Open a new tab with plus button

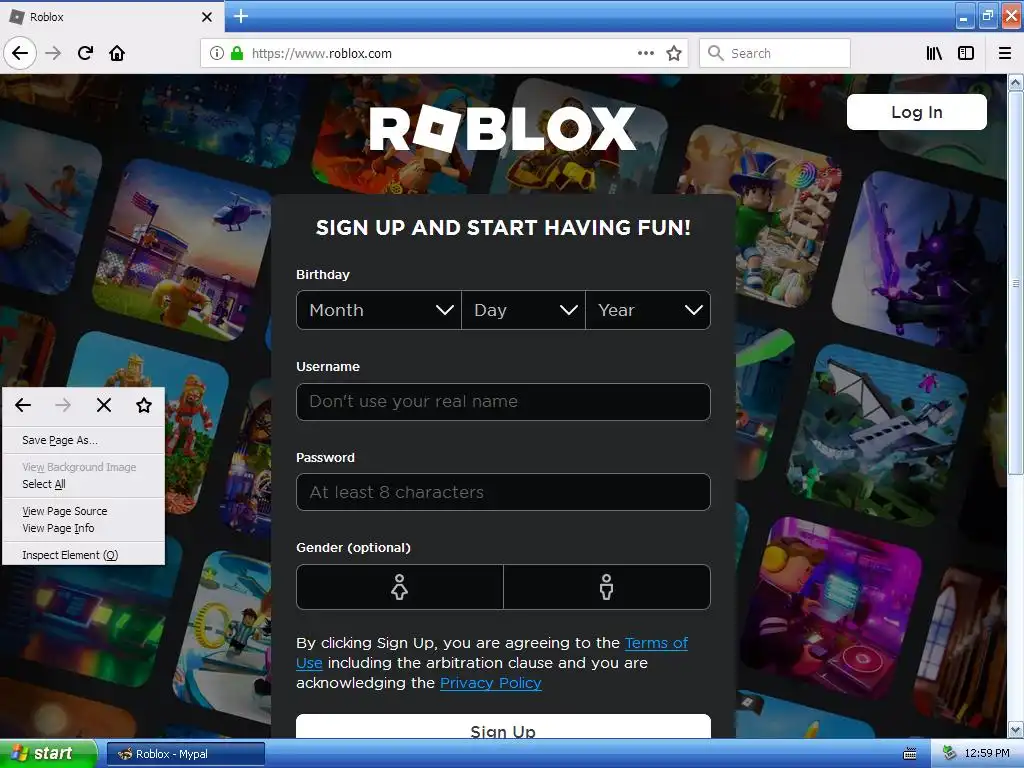(x=241, y=16)
